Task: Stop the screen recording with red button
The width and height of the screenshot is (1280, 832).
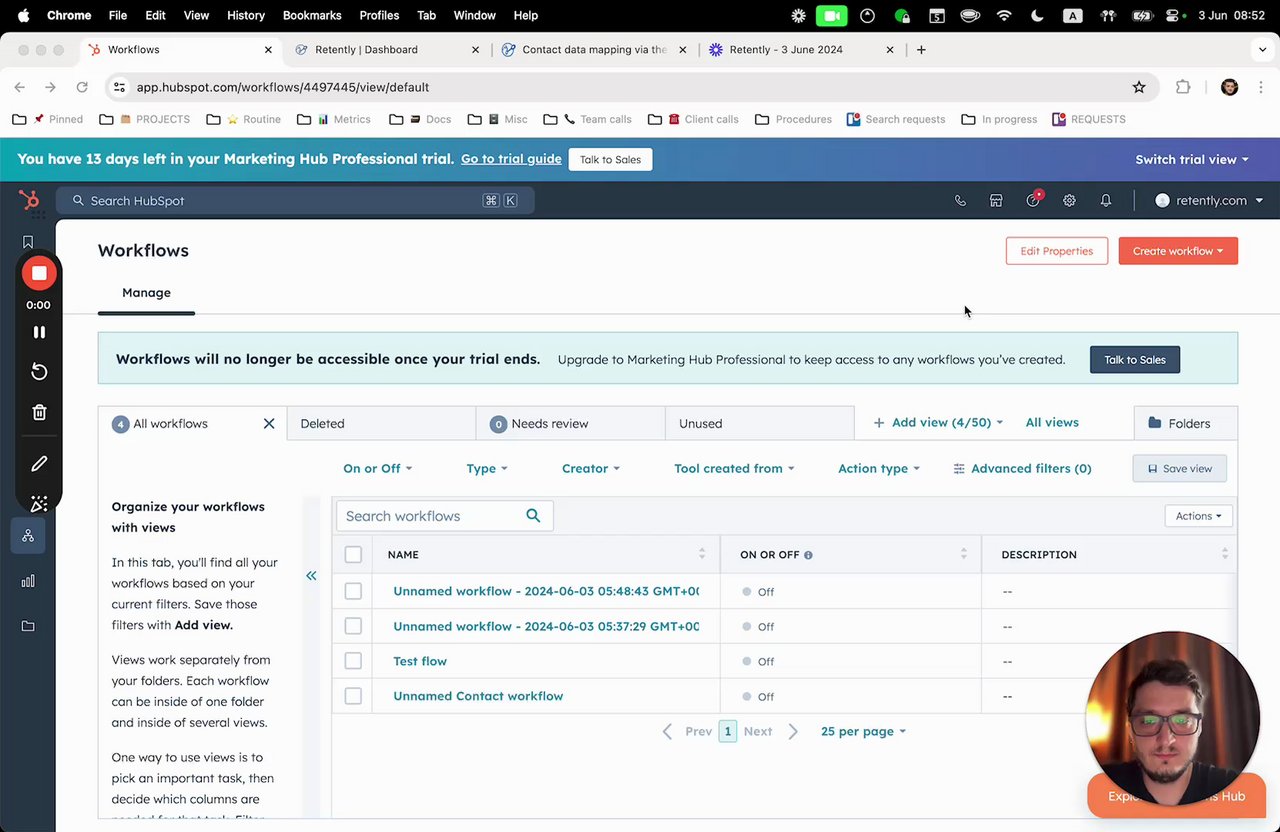Action: coord(39,273)
